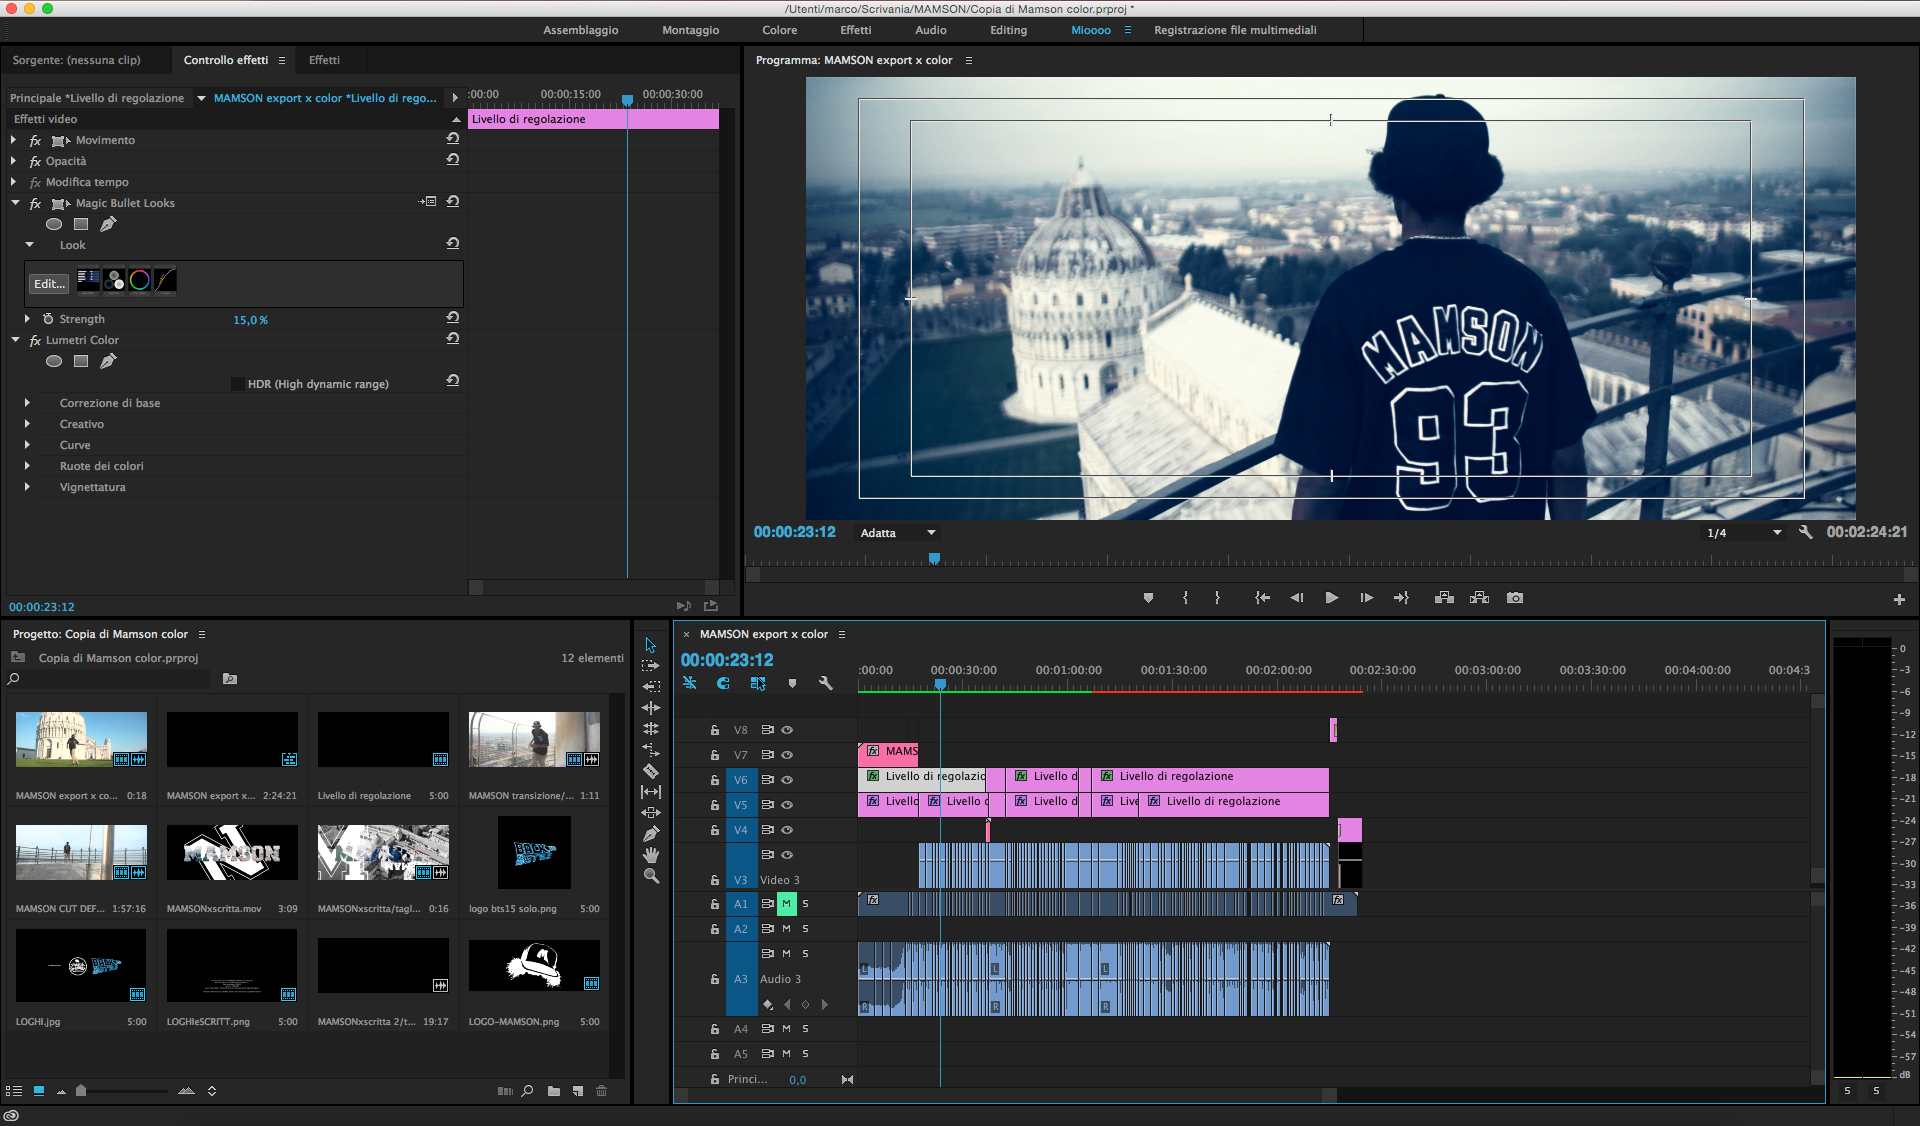Open playback resolution 1/4 dropdown
The image size is (1920, 1126).
1743,533
